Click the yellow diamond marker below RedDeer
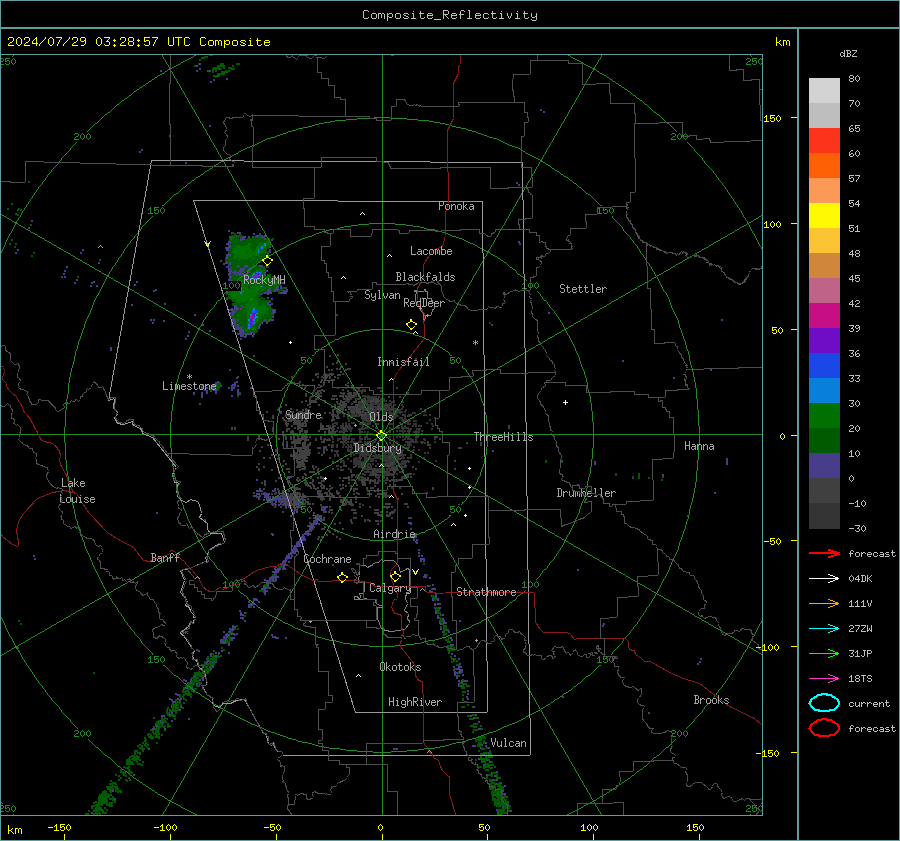Image resolution: width=900 pixels, height=841 pixels. pos(412,325)
